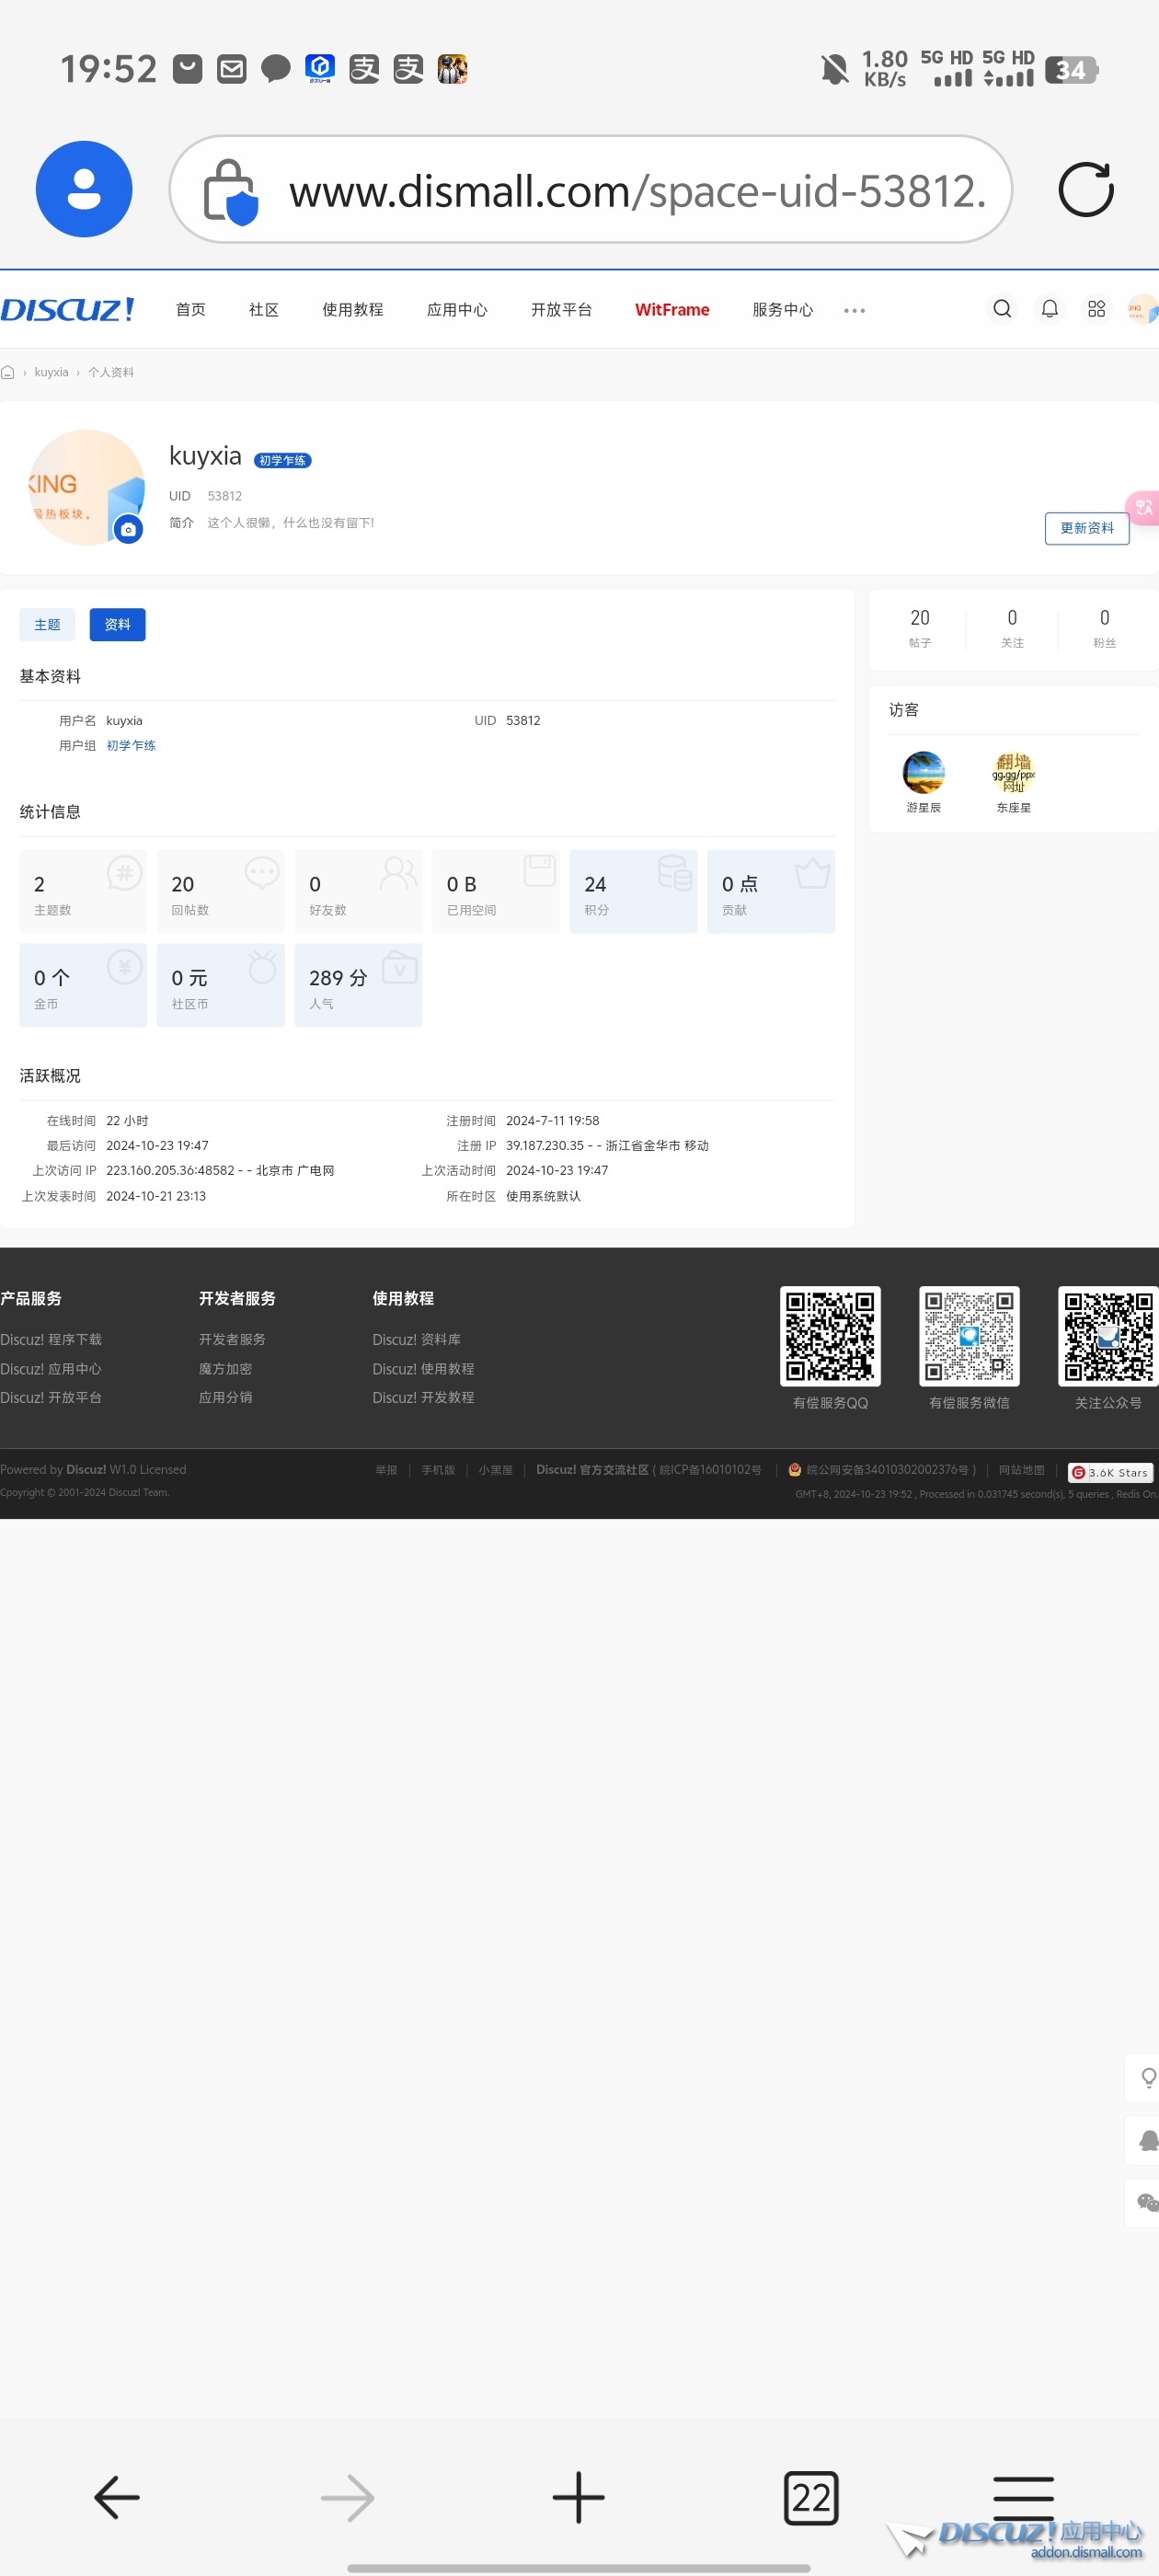Open the WitFrame navigation menu item
Viewport: 1159px width, 2576px height.
[x=671, y=310]
